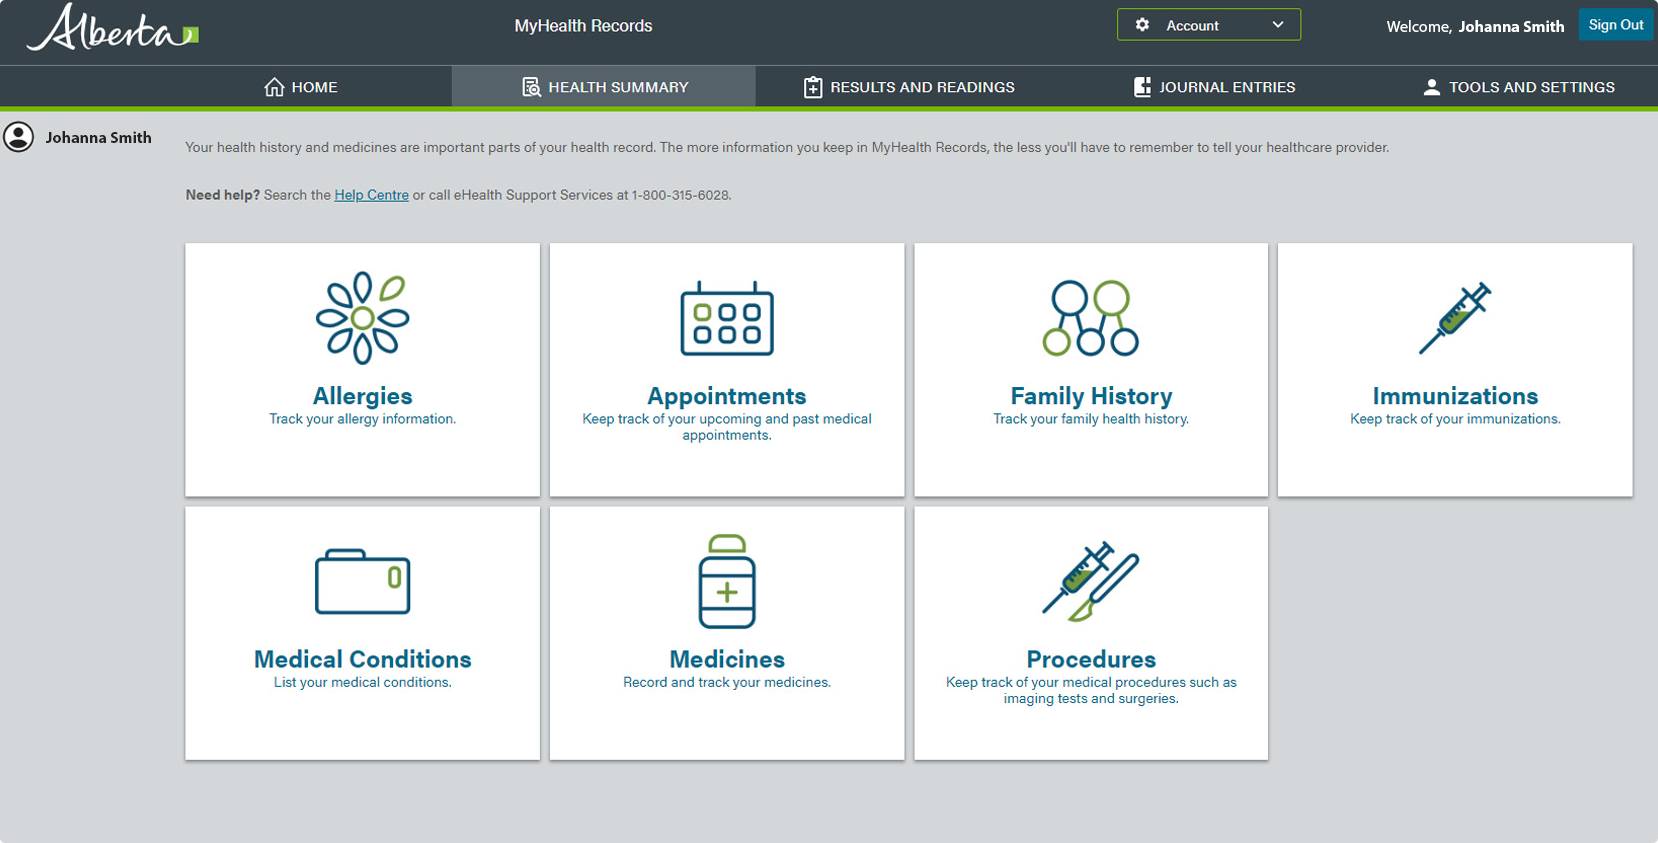Click the Allergies flower icon

362,317
